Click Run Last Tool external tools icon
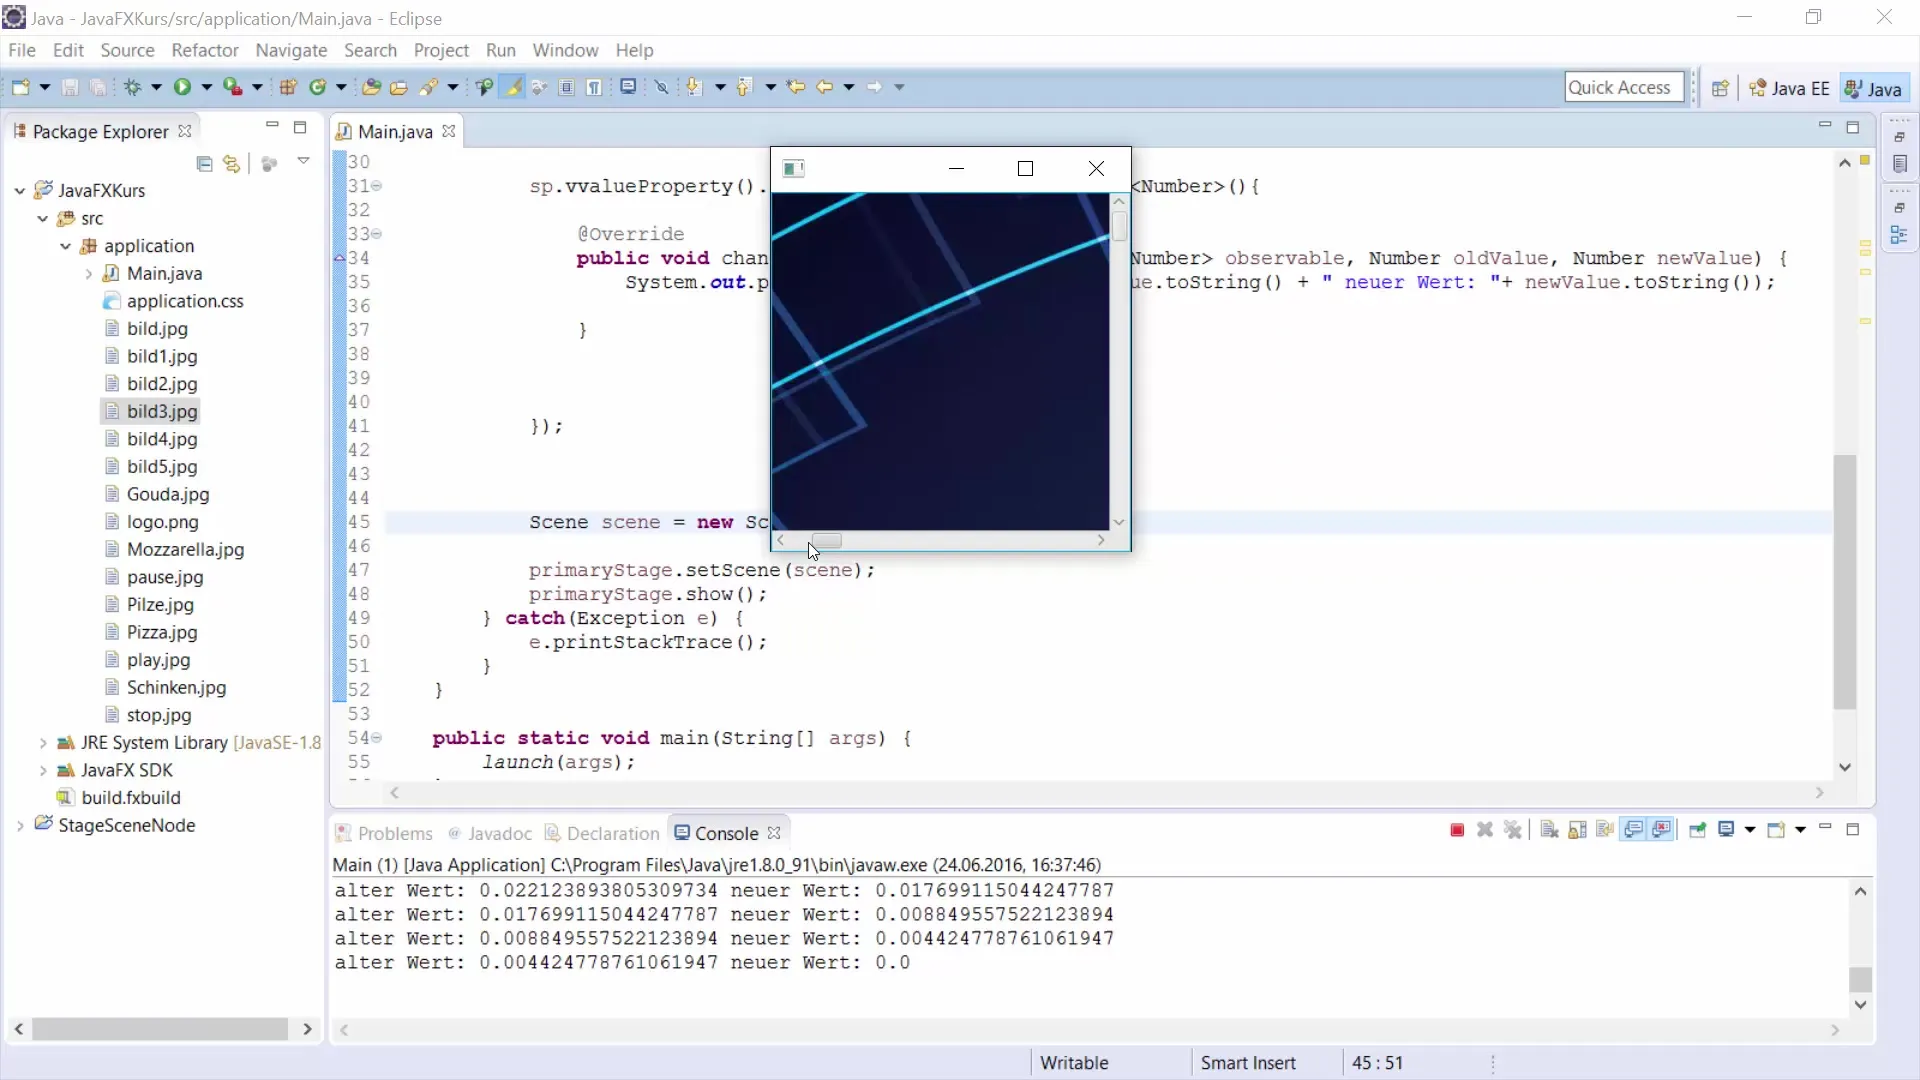1920x1080 pixels. [x=232, y=87]
